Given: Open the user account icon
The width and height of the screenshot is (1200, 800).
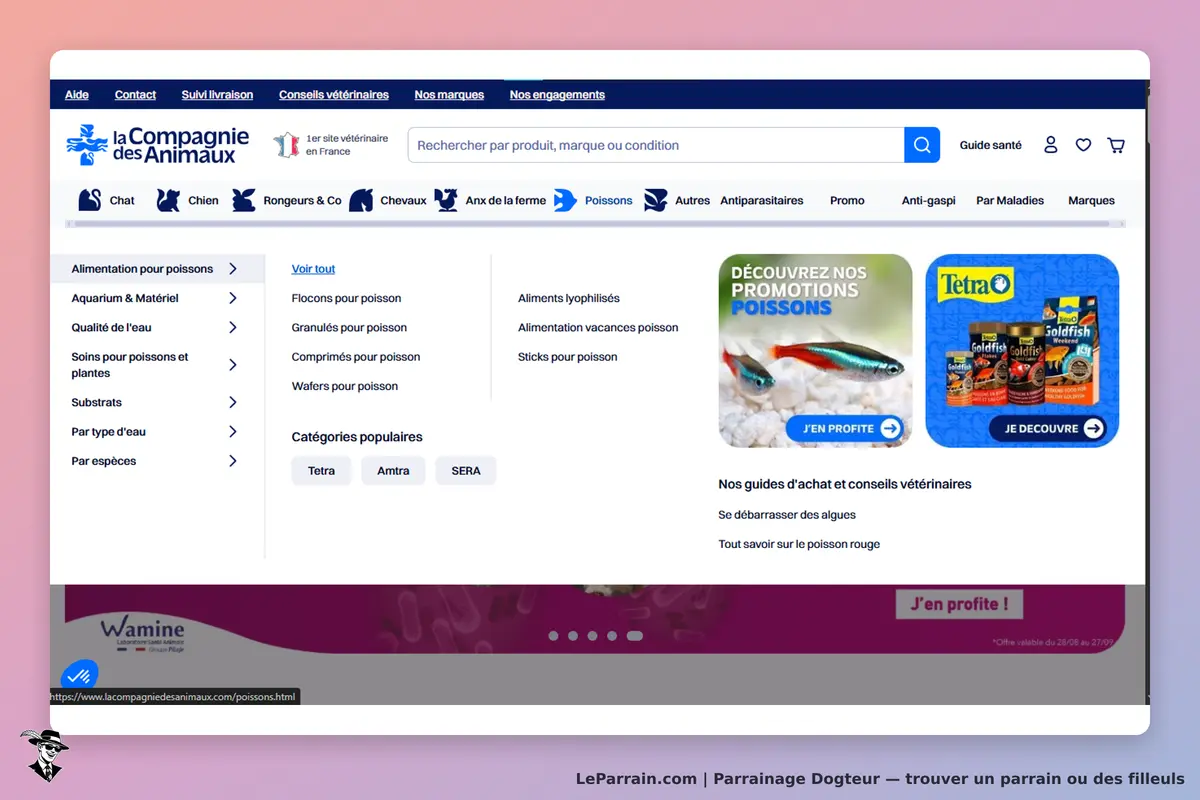Looking at the screenshot, I should 1050,145.
